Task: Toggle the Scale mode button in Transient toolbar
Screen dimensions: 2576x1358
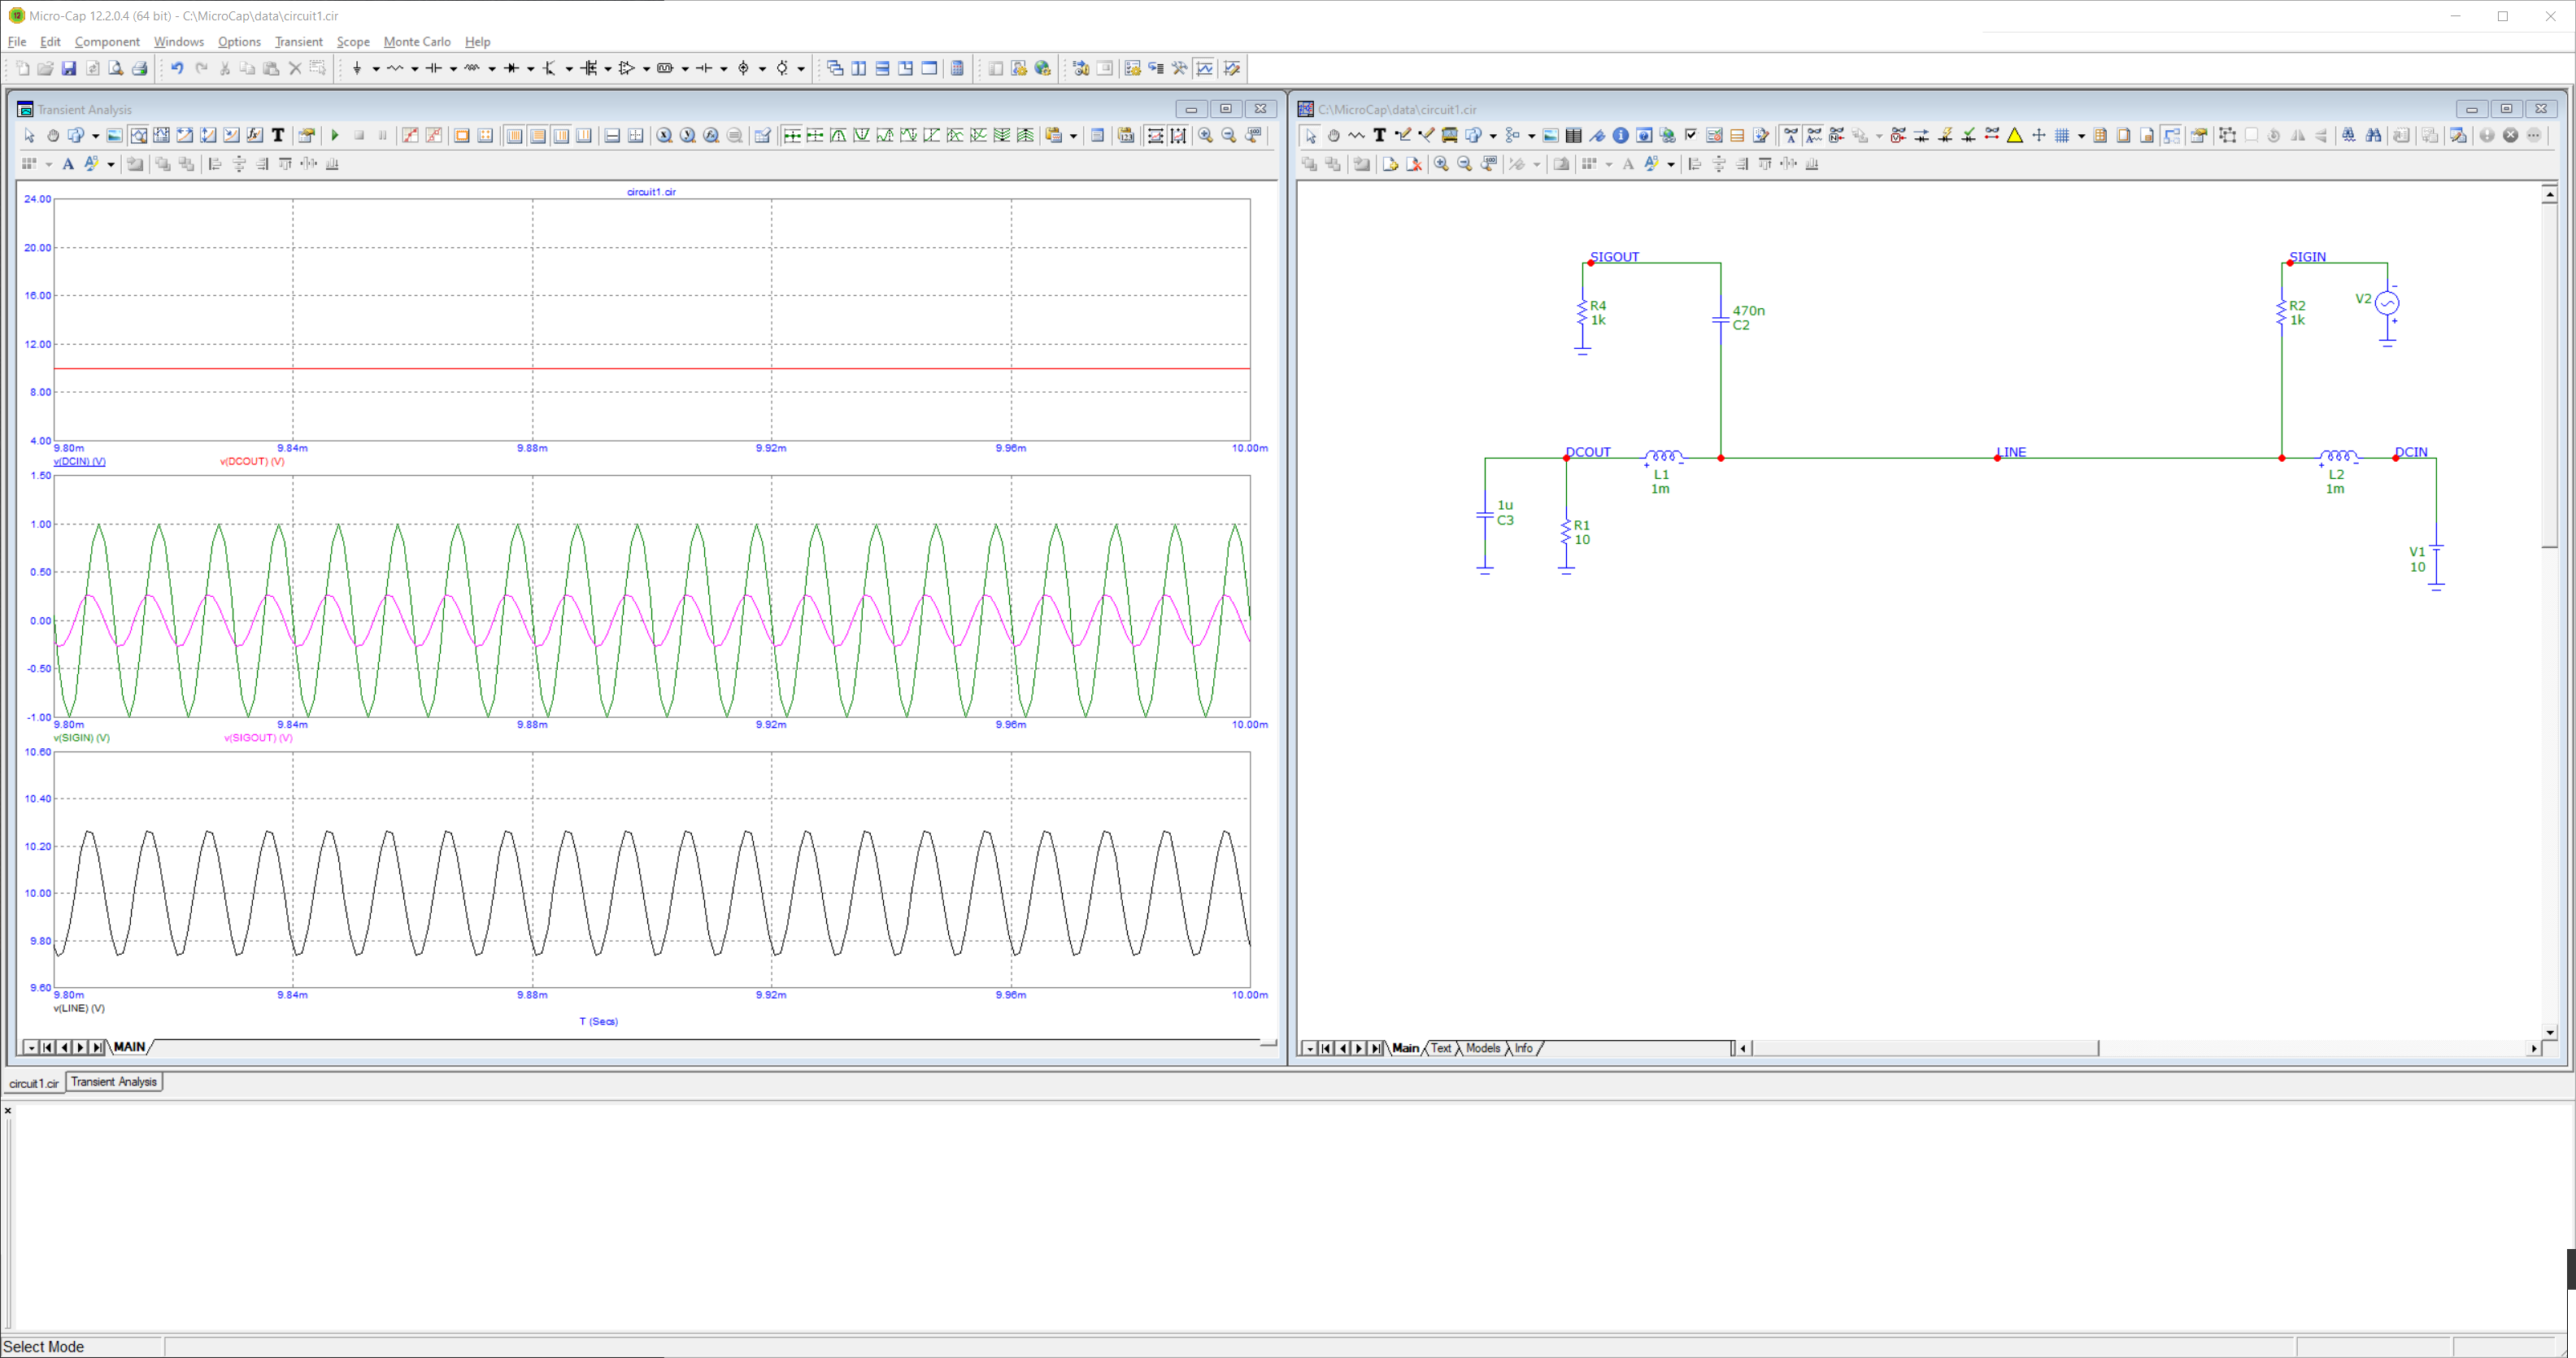Action: click(139, 135)
